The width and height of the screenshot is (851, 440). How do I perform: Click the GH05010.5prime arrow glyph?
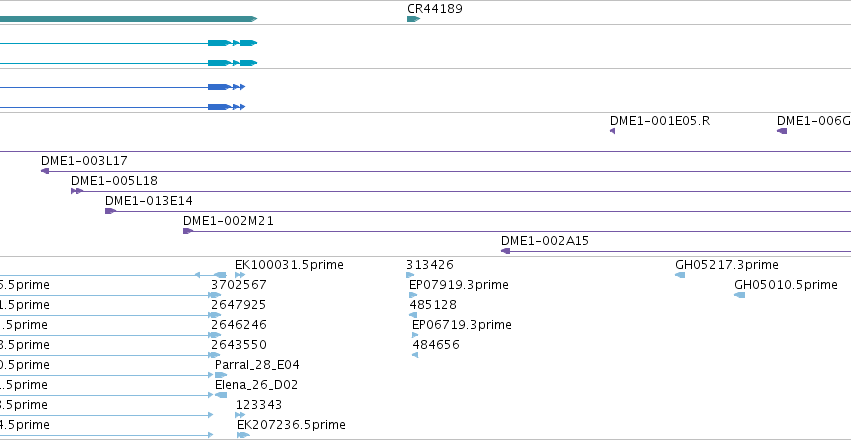[740, 295]
